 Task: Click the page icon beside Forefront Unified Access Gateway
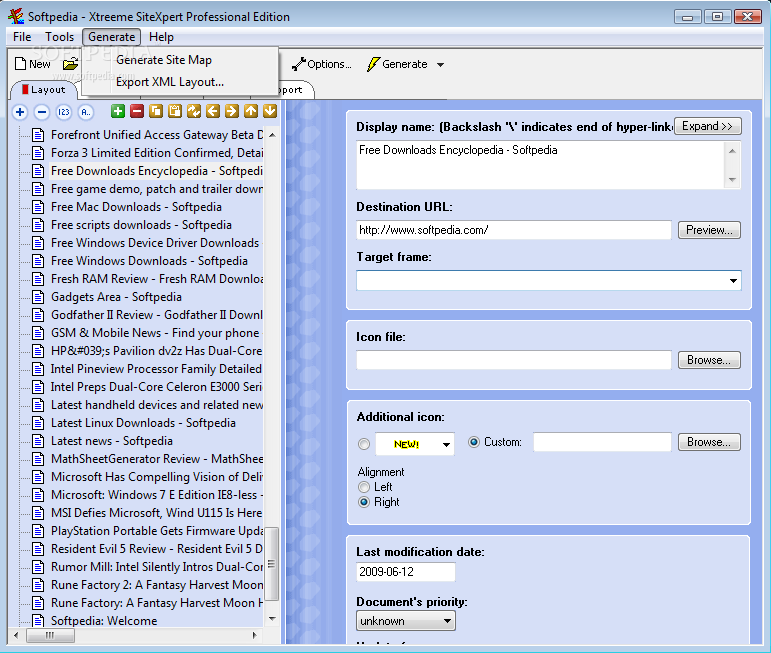(38, 135)
